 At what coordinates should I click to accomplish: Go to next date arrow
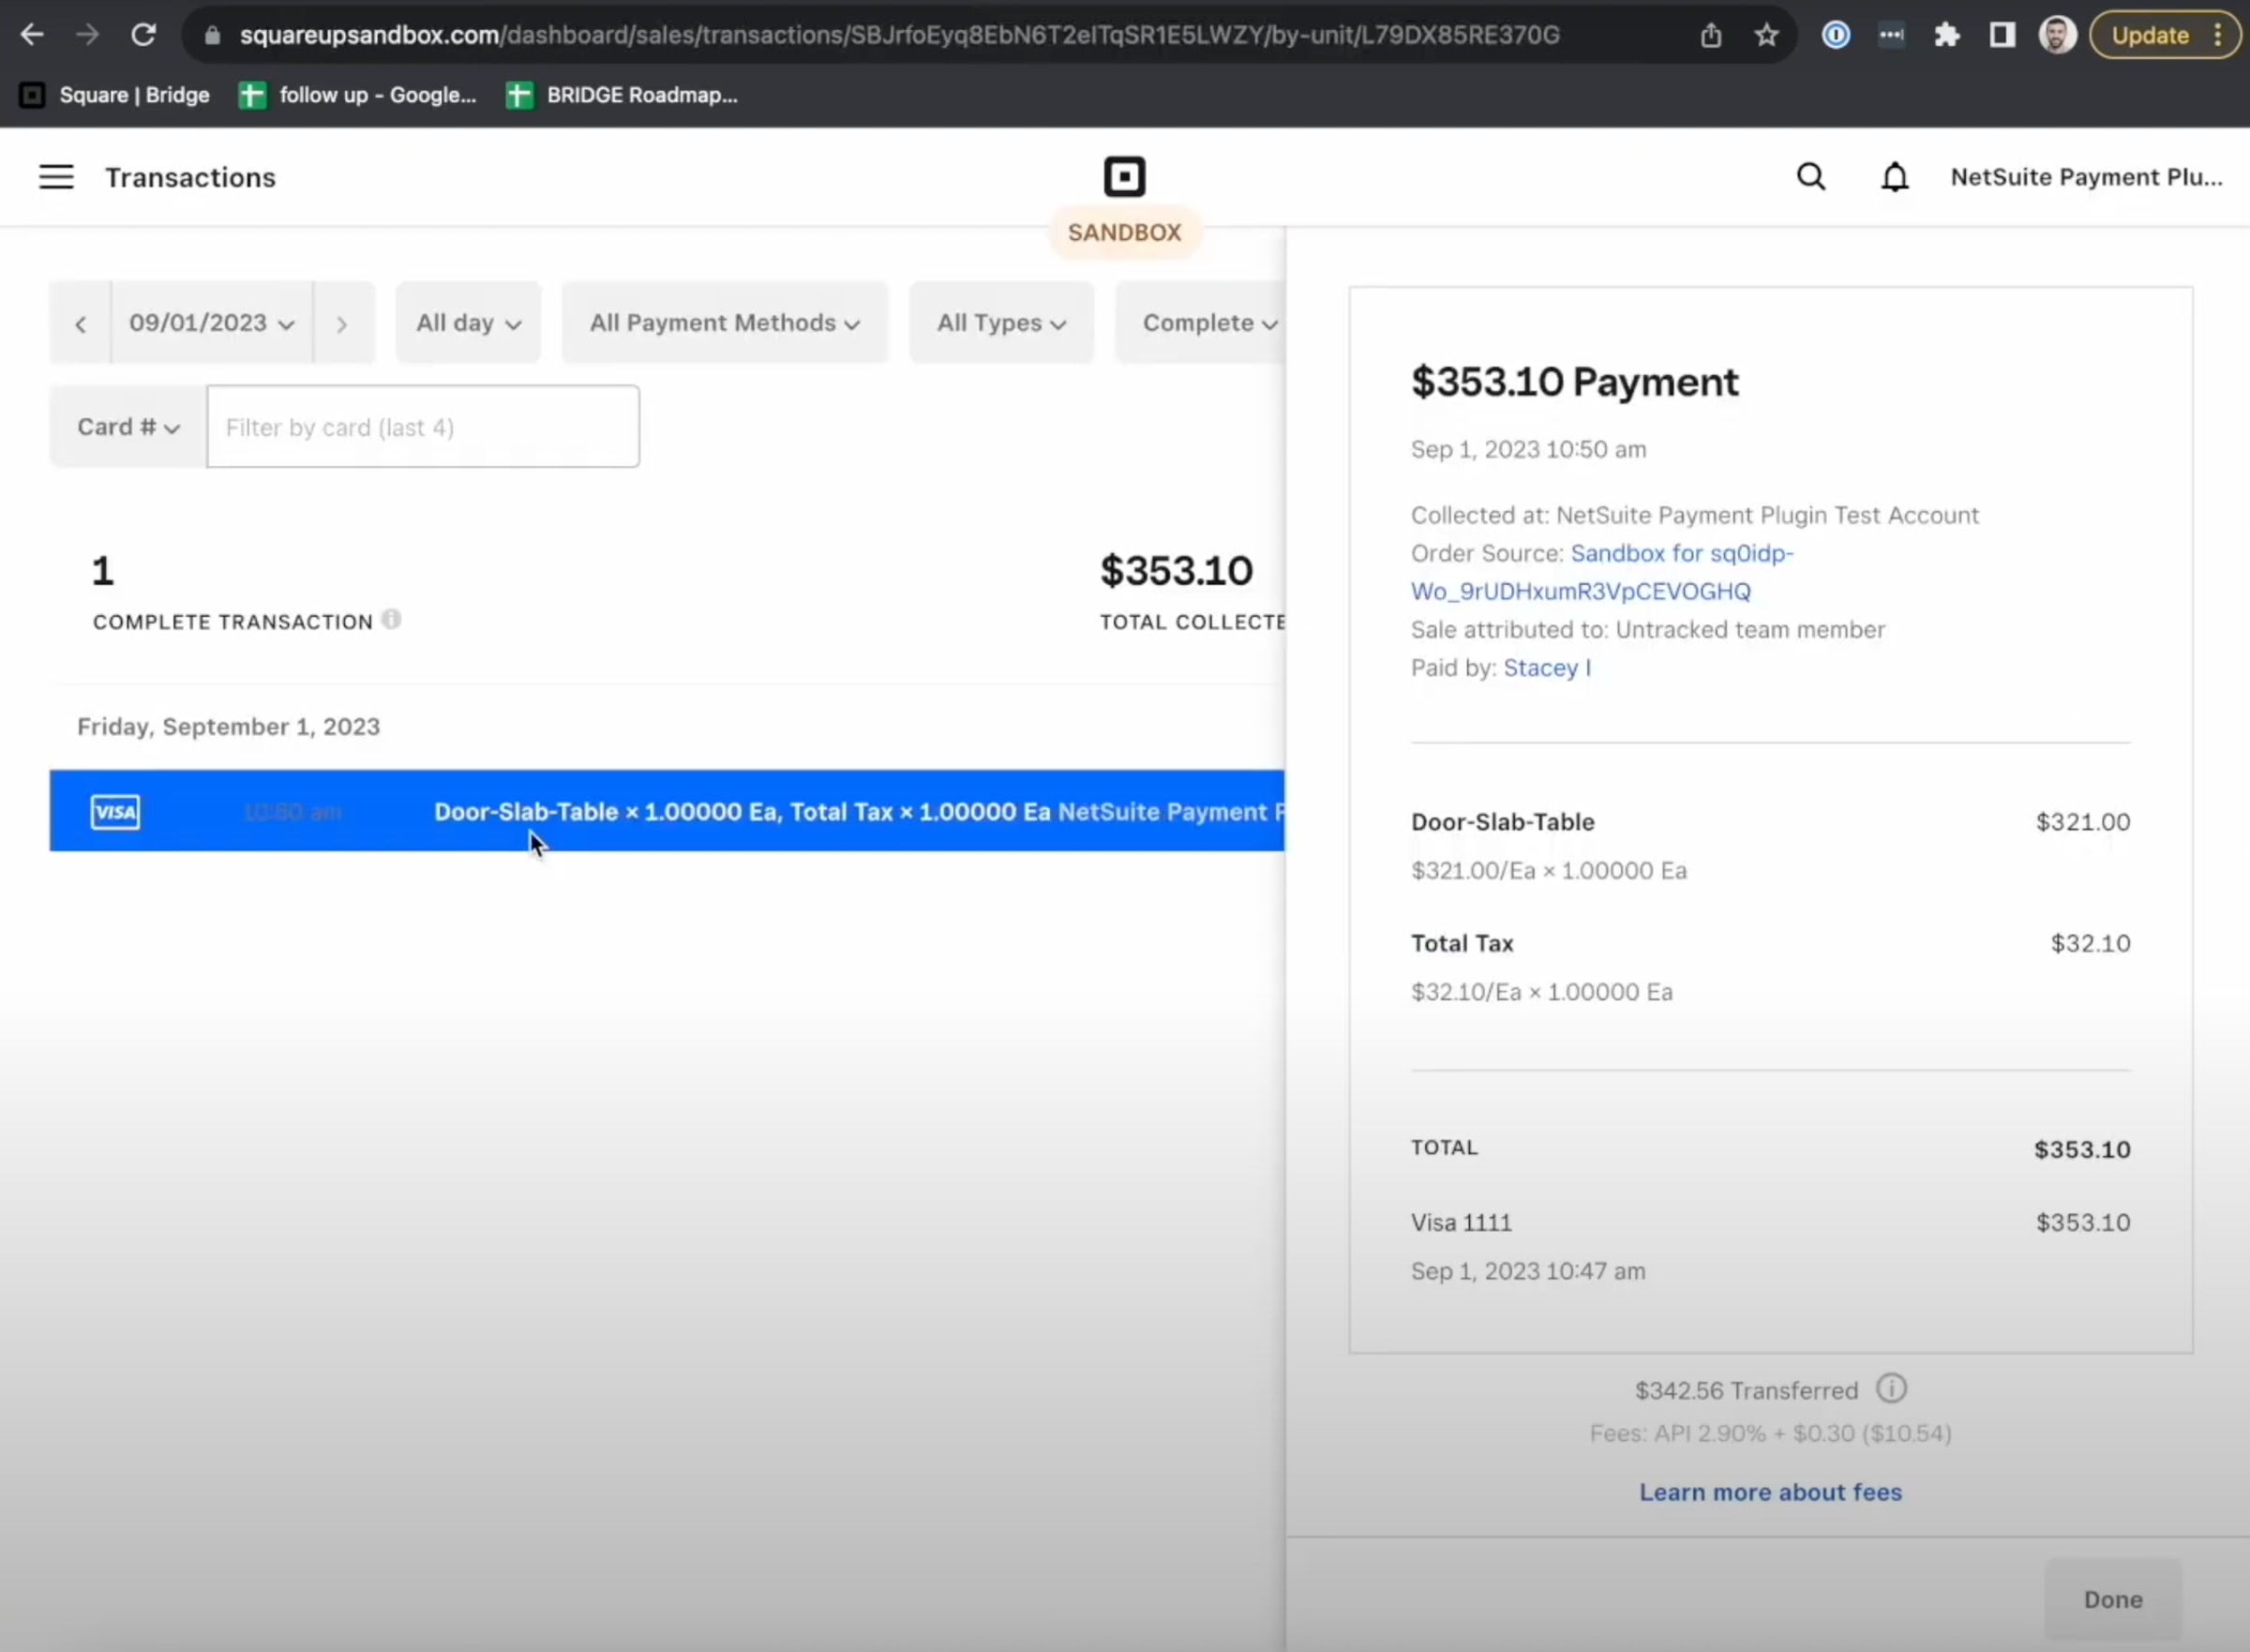(x=342, y=324)
